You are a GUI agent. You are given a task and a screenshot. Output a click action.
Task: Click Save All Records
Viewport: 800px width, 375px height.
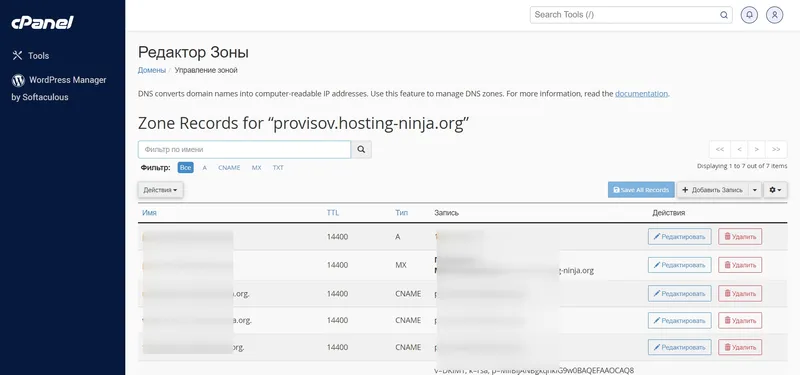pyautogui.click(x=641, y=190)
